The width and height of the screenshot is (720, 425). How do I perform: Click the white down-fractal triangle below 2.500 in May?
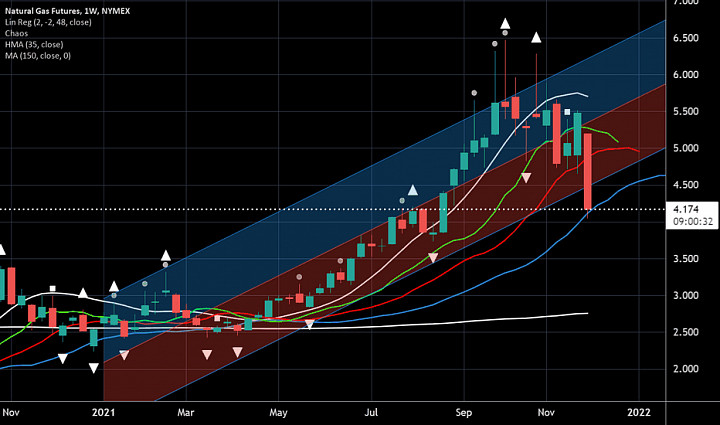pos(309,325)
